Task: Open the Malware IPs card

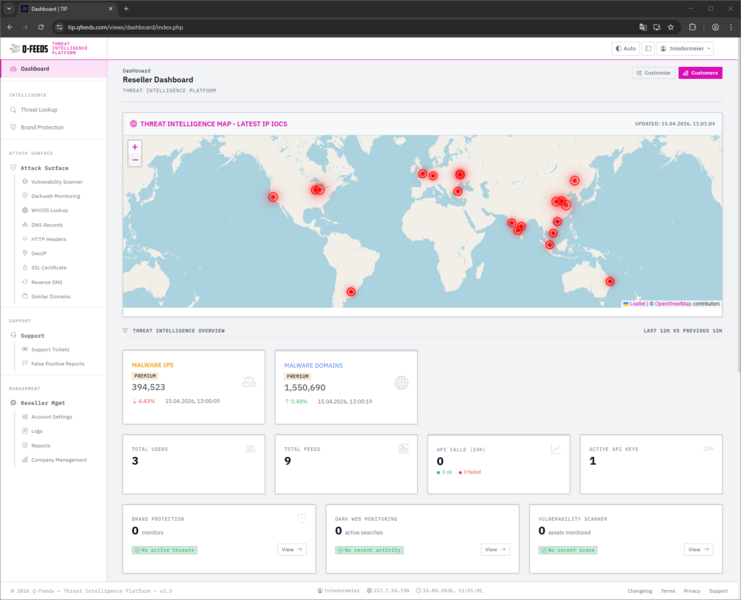Action: [194, 387]
